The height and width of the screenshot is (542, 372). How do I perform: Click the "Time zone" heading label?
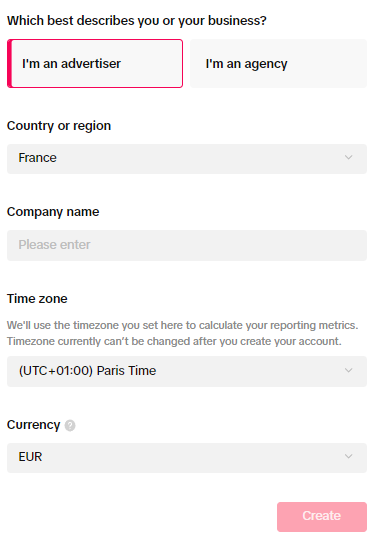click(x=37, y=299)
